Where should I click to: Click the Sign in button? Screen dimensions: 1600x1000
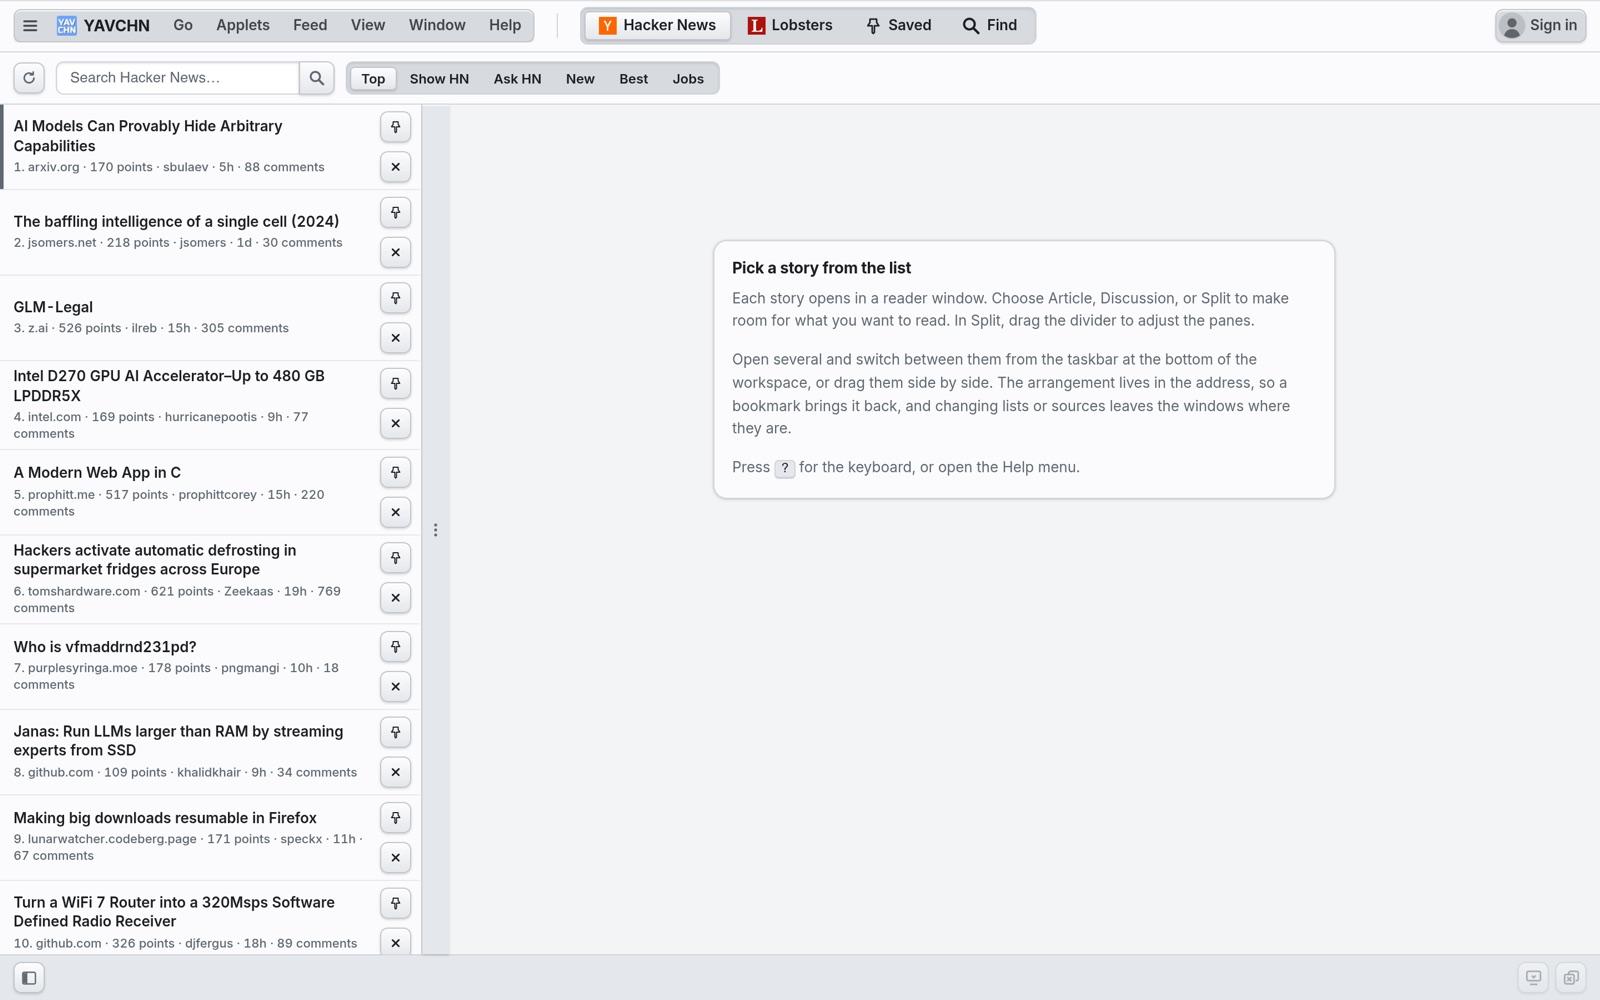point(1541,26)
